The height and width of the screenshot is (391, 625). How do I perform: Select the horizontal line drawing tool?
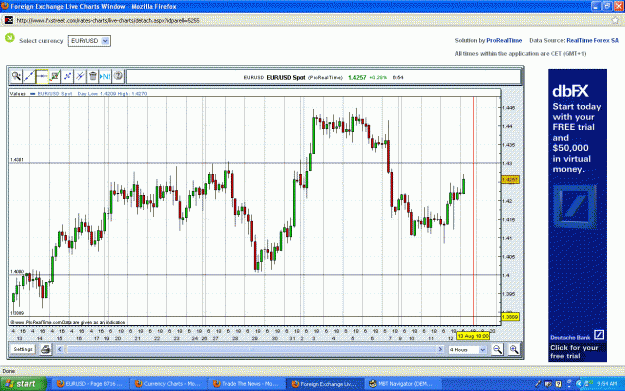click(42, 76)
